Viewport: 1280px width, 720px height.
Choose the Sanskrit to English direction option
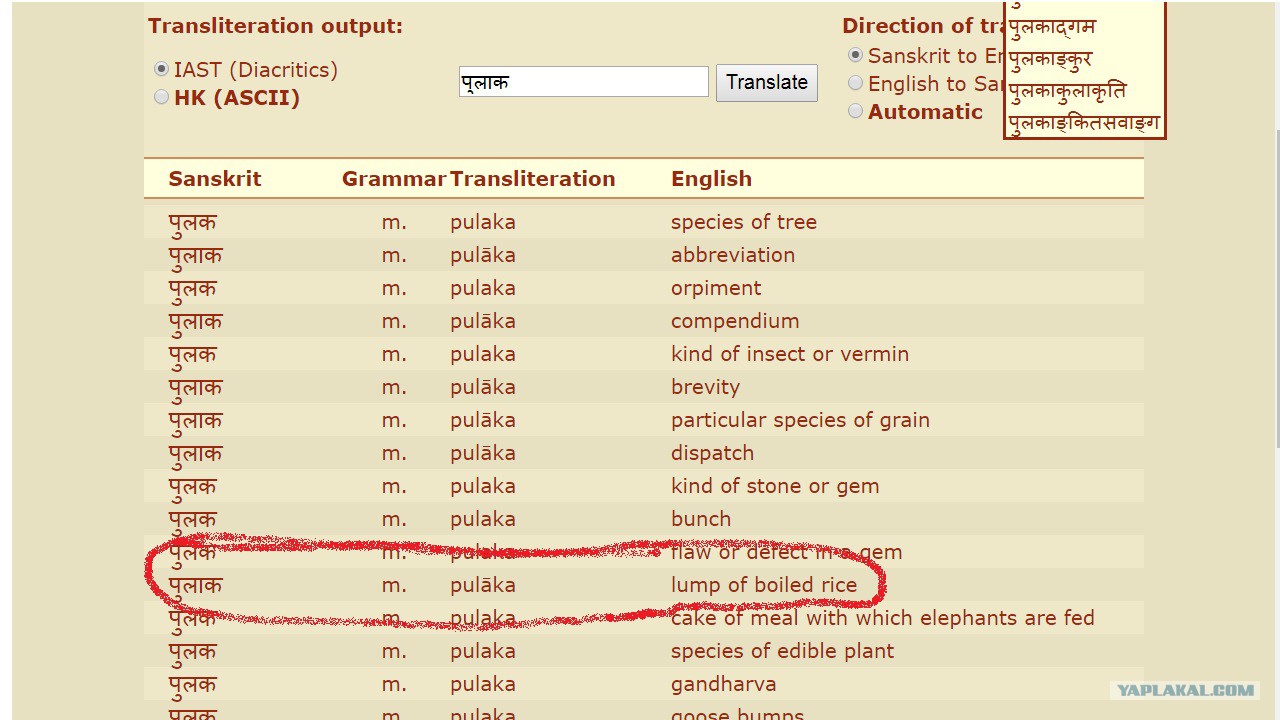pos(855,56)
